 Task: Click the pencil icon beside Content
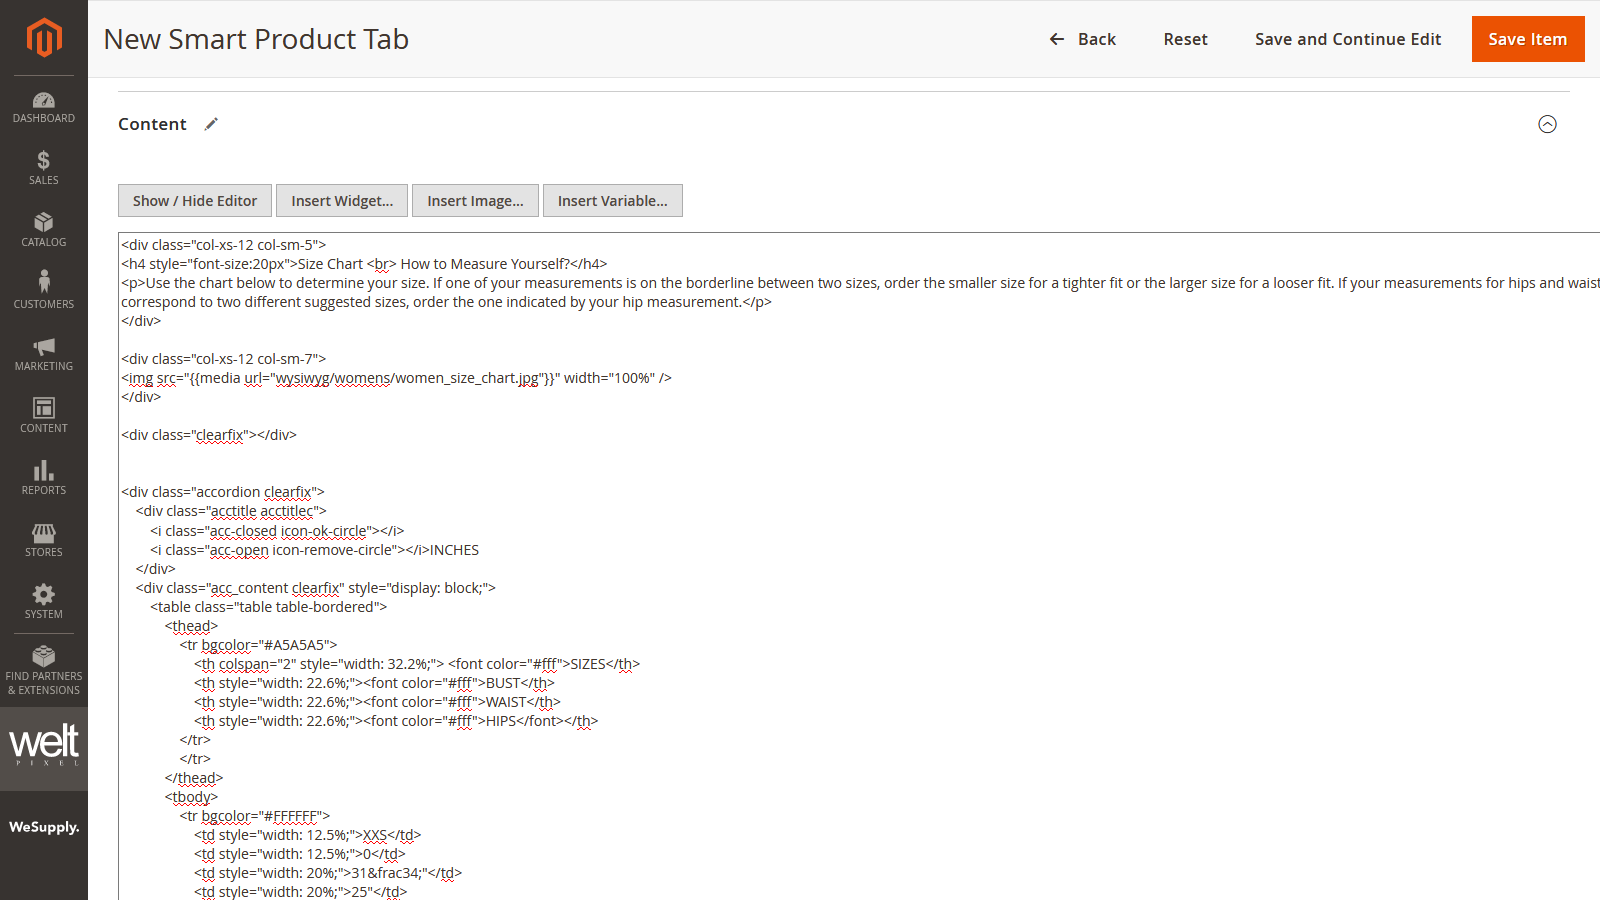[211, 124]
